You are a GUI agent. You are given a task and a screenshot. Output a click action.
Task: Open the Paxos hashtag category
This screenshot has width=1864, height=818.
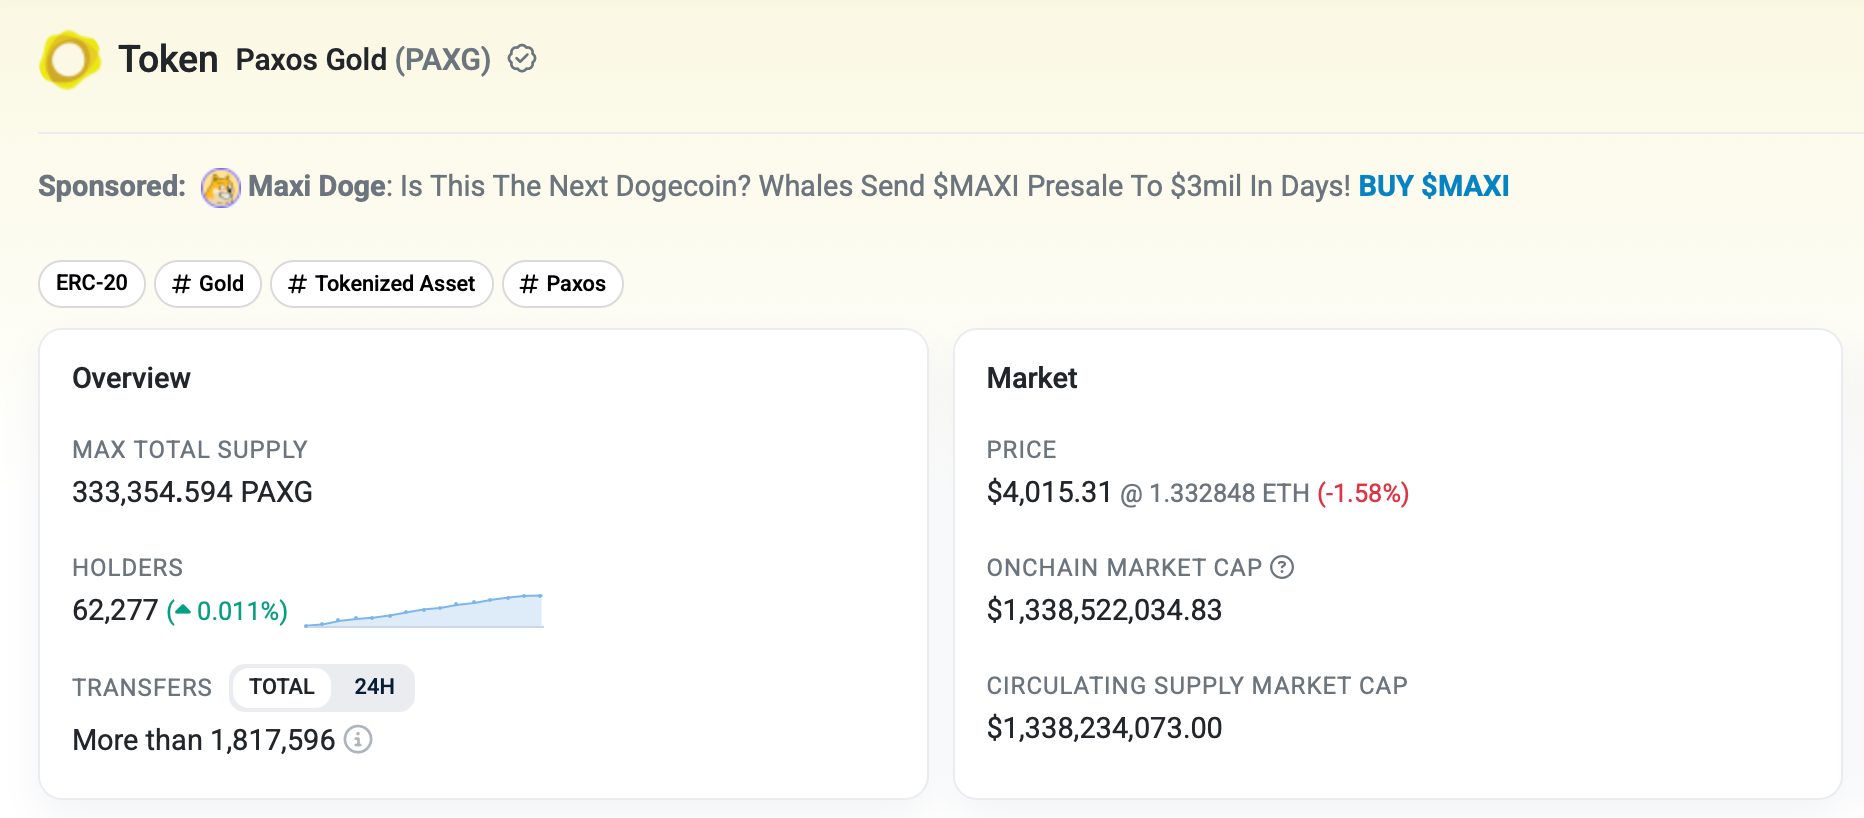[x=562, y=283]
